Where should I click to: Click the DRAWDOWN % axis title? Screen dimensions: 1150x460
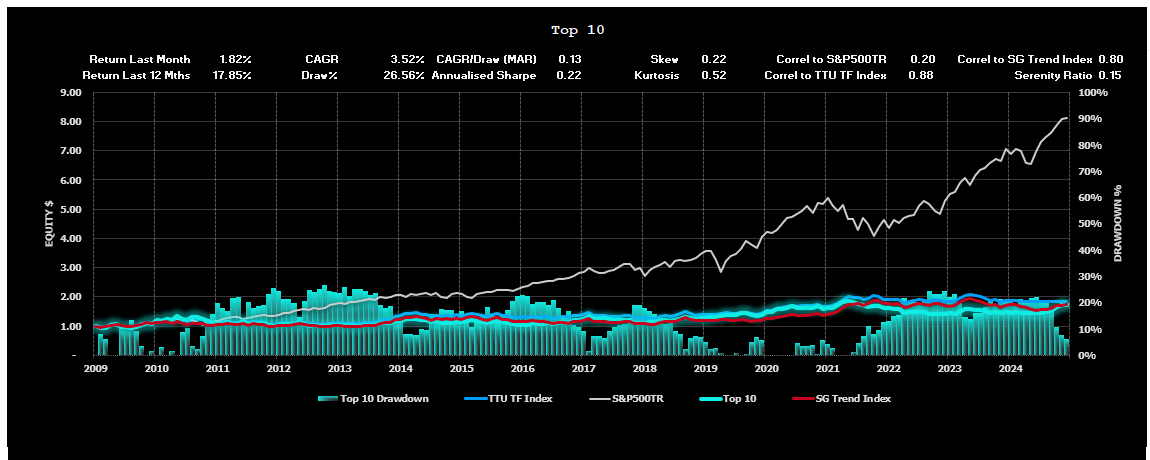1119,223
